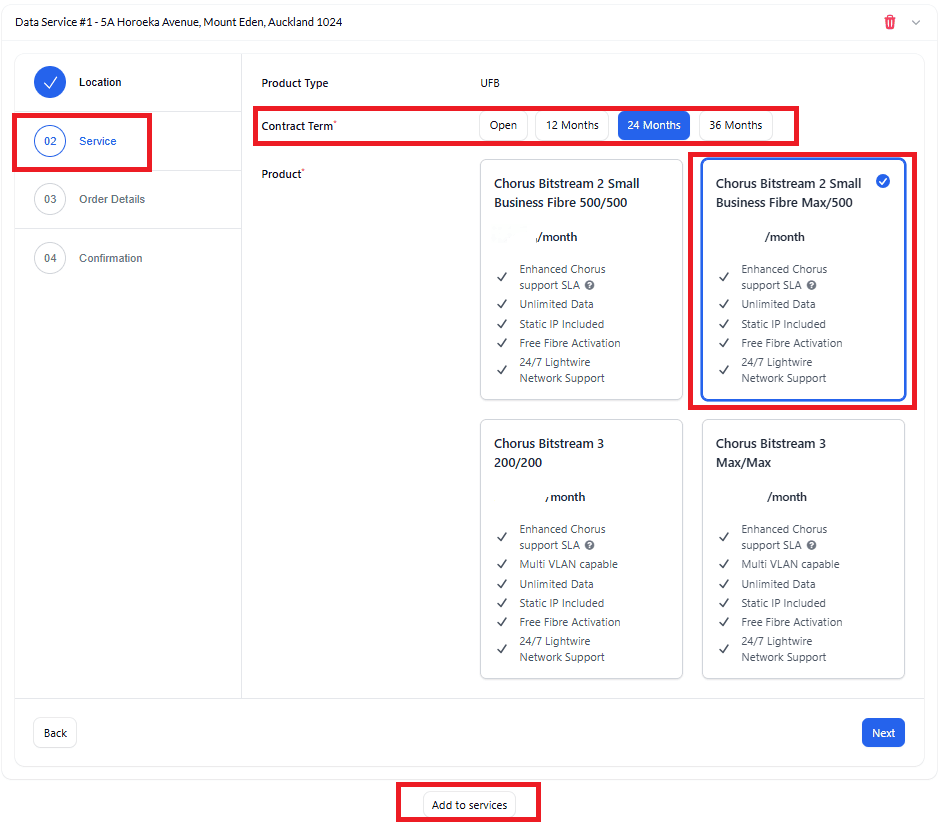Select the 04 step circle

[50, 258]
